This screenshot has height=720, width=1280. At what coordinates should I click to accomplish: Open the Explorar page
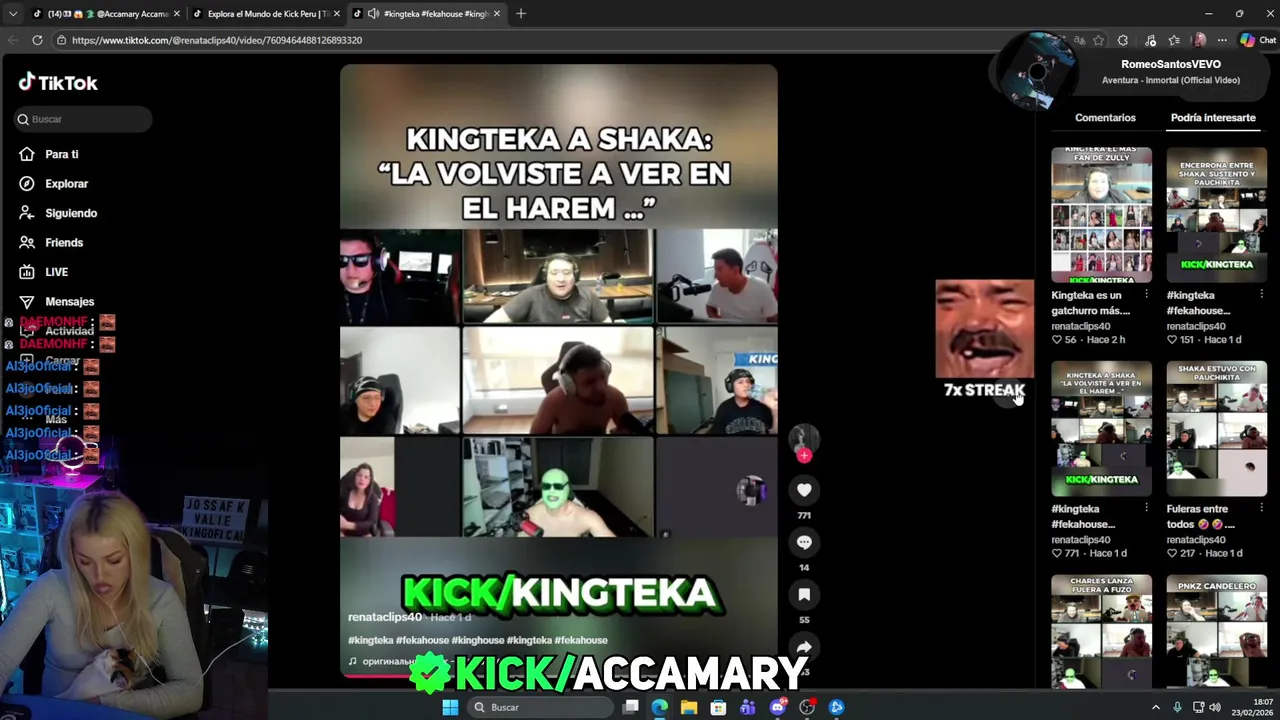pos(66,184)
